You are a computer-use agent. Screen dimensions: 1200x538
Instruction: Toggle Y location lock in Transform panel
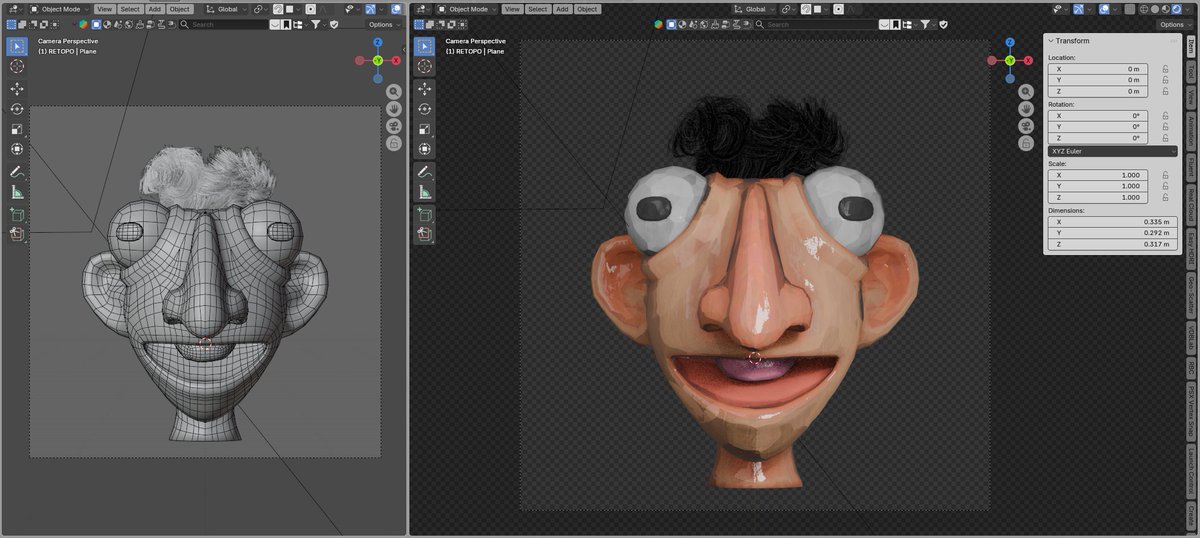click(1165, 80)
